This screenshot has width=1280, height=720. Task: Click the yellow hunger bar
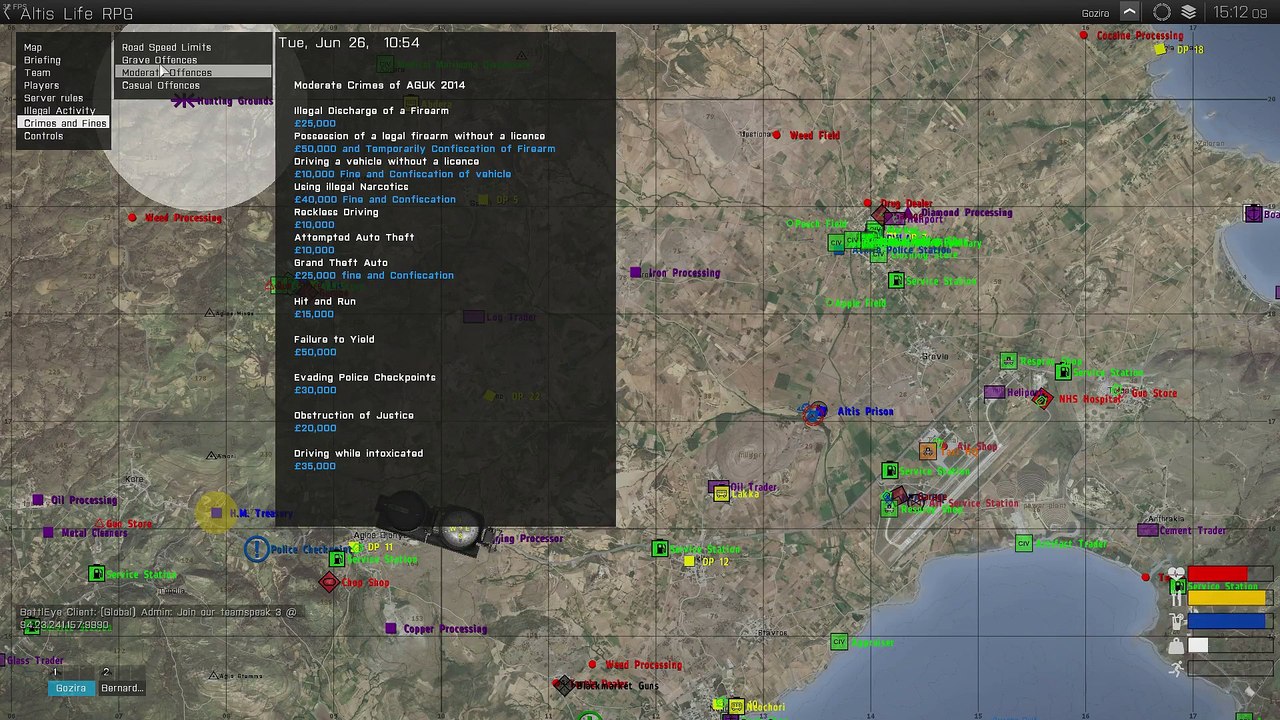pyautogui.click(x=1227, y=598)
